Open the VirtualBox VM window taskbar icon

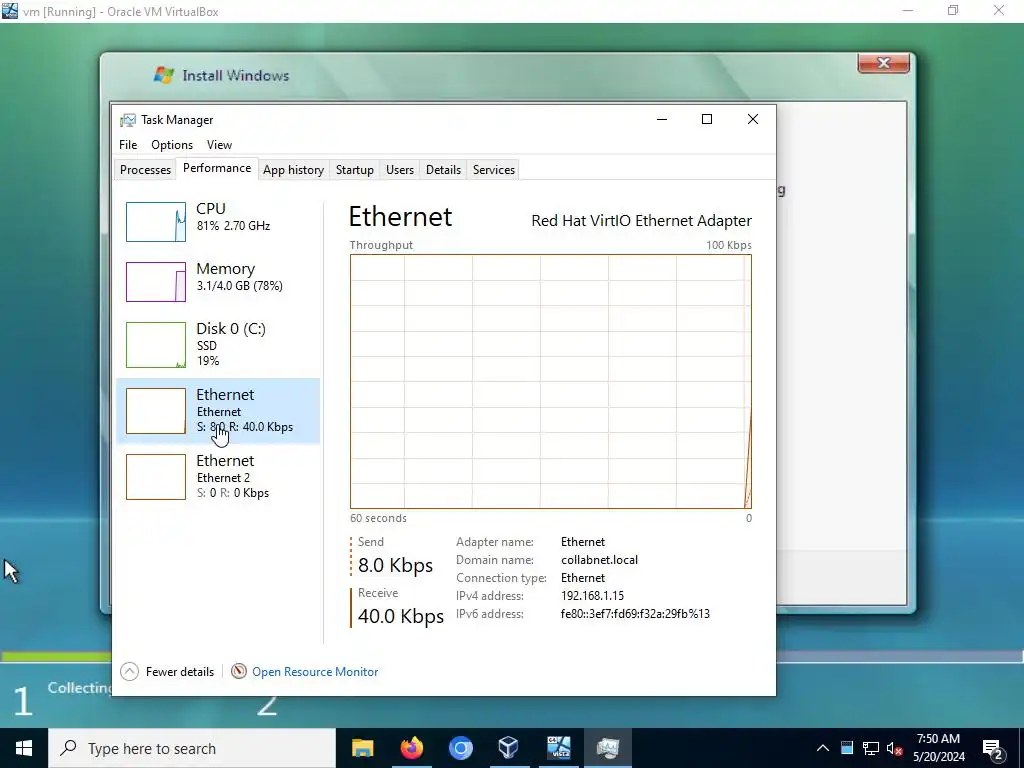(x=558, y=748)
